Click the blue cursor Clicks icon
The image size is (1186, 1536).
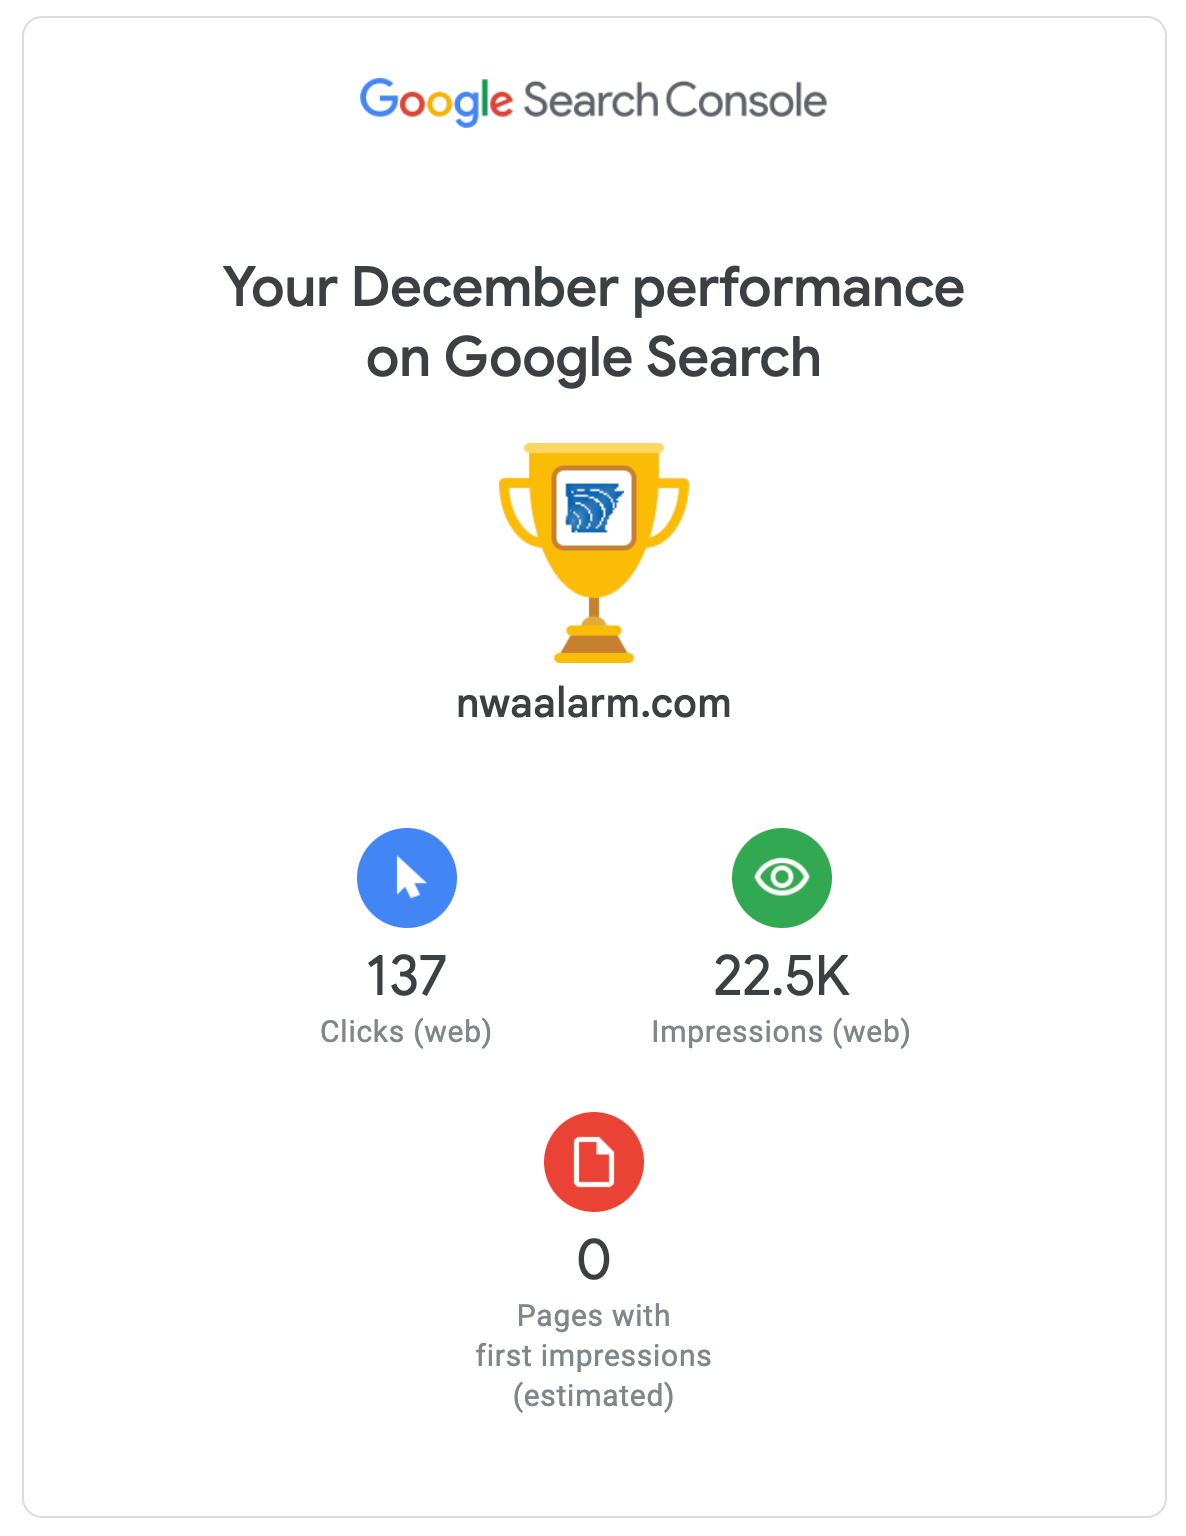407,877
